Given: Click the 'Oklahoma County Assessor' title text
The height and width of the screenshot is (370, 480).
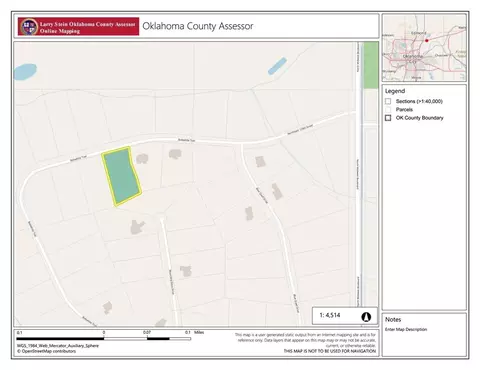Looking at the screenshot, I should [x=198, y=26].
